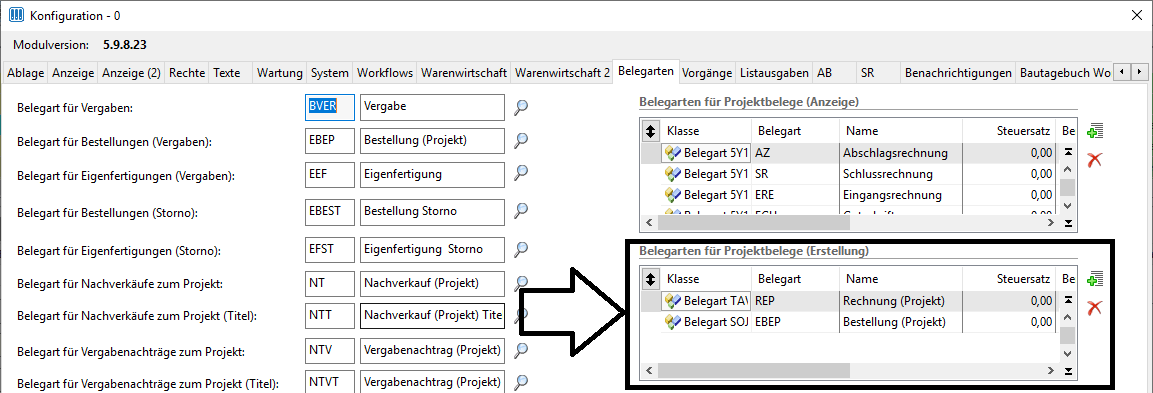Sort Anzeige table by Steuersatz column header
Image resolution: width=1153 pixels, height=393 pixels.
(x=1018, y=132)
